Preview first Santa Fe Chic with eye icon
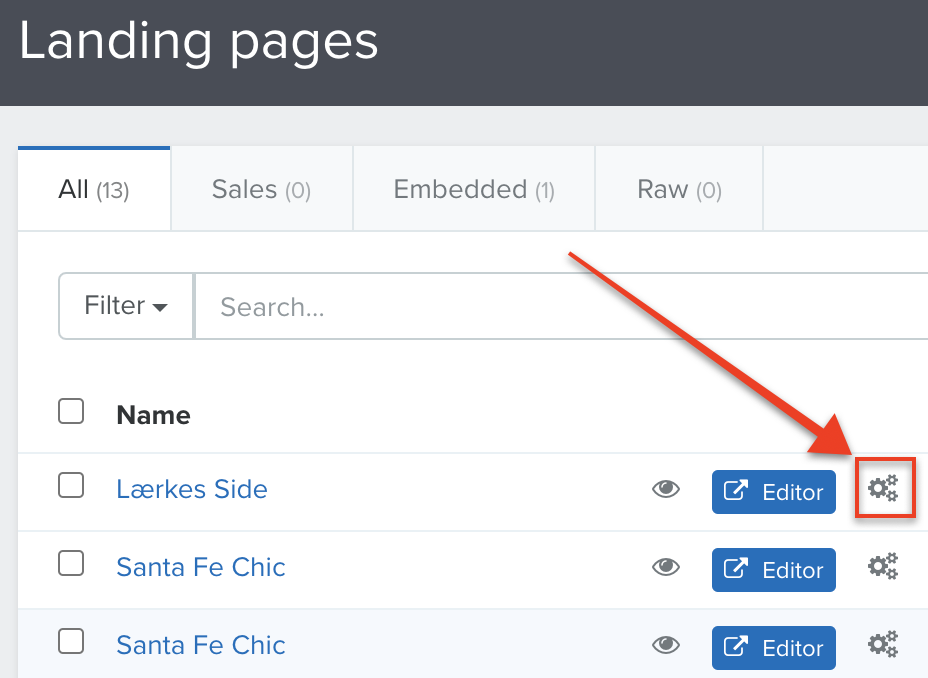928x678 pixels. (x=666, y=567)
